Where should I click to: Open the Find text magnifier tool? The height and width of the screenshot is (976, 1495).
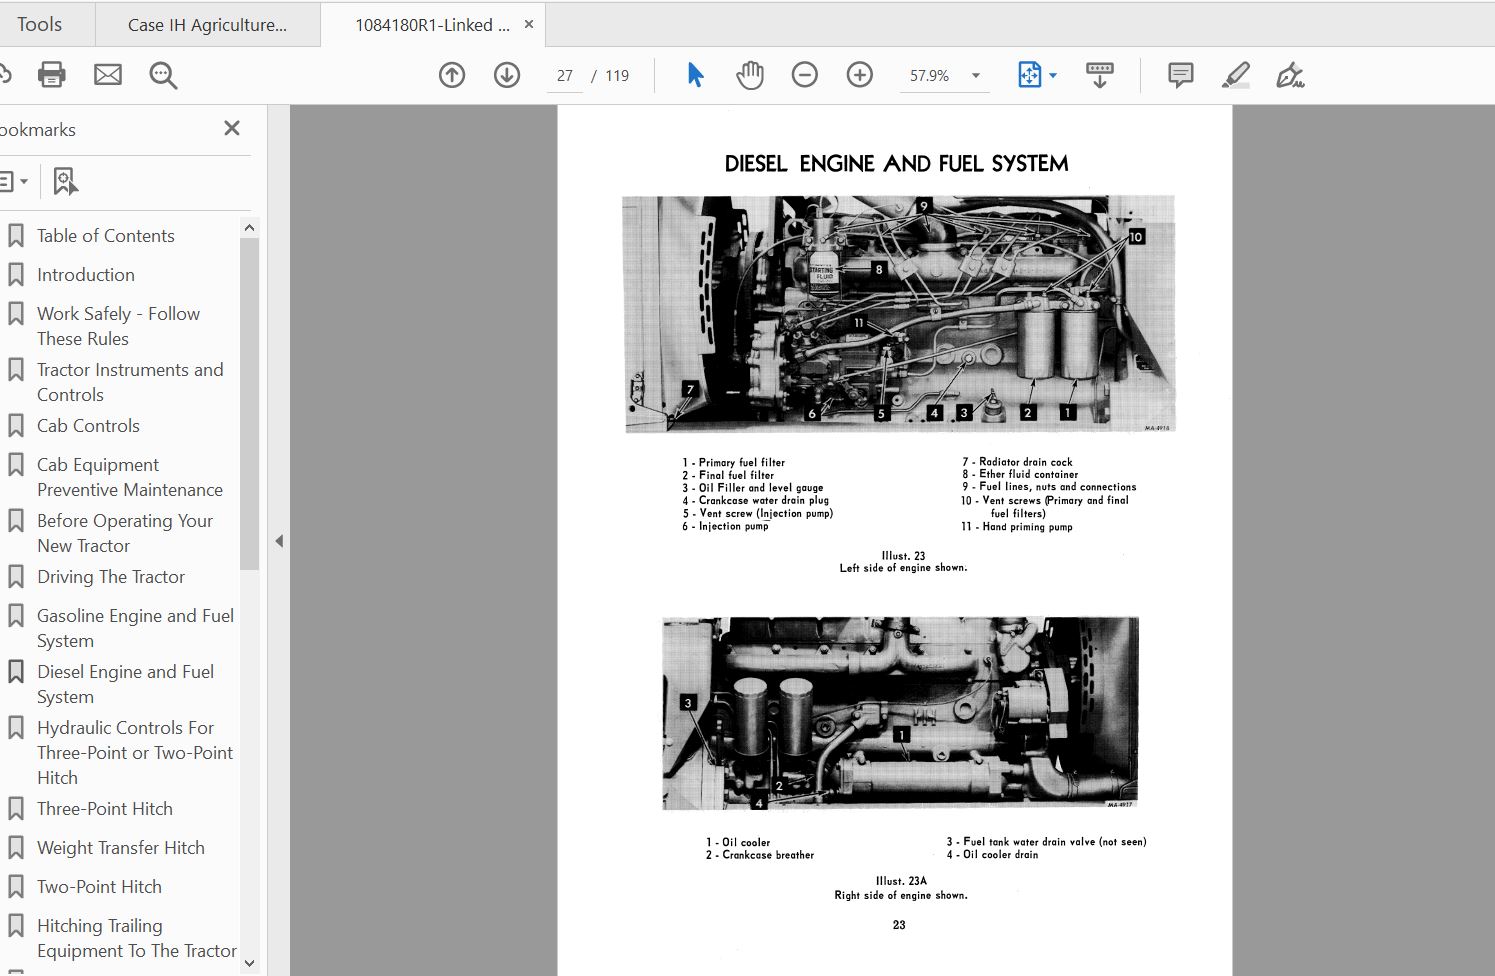[x=163, y=75]
